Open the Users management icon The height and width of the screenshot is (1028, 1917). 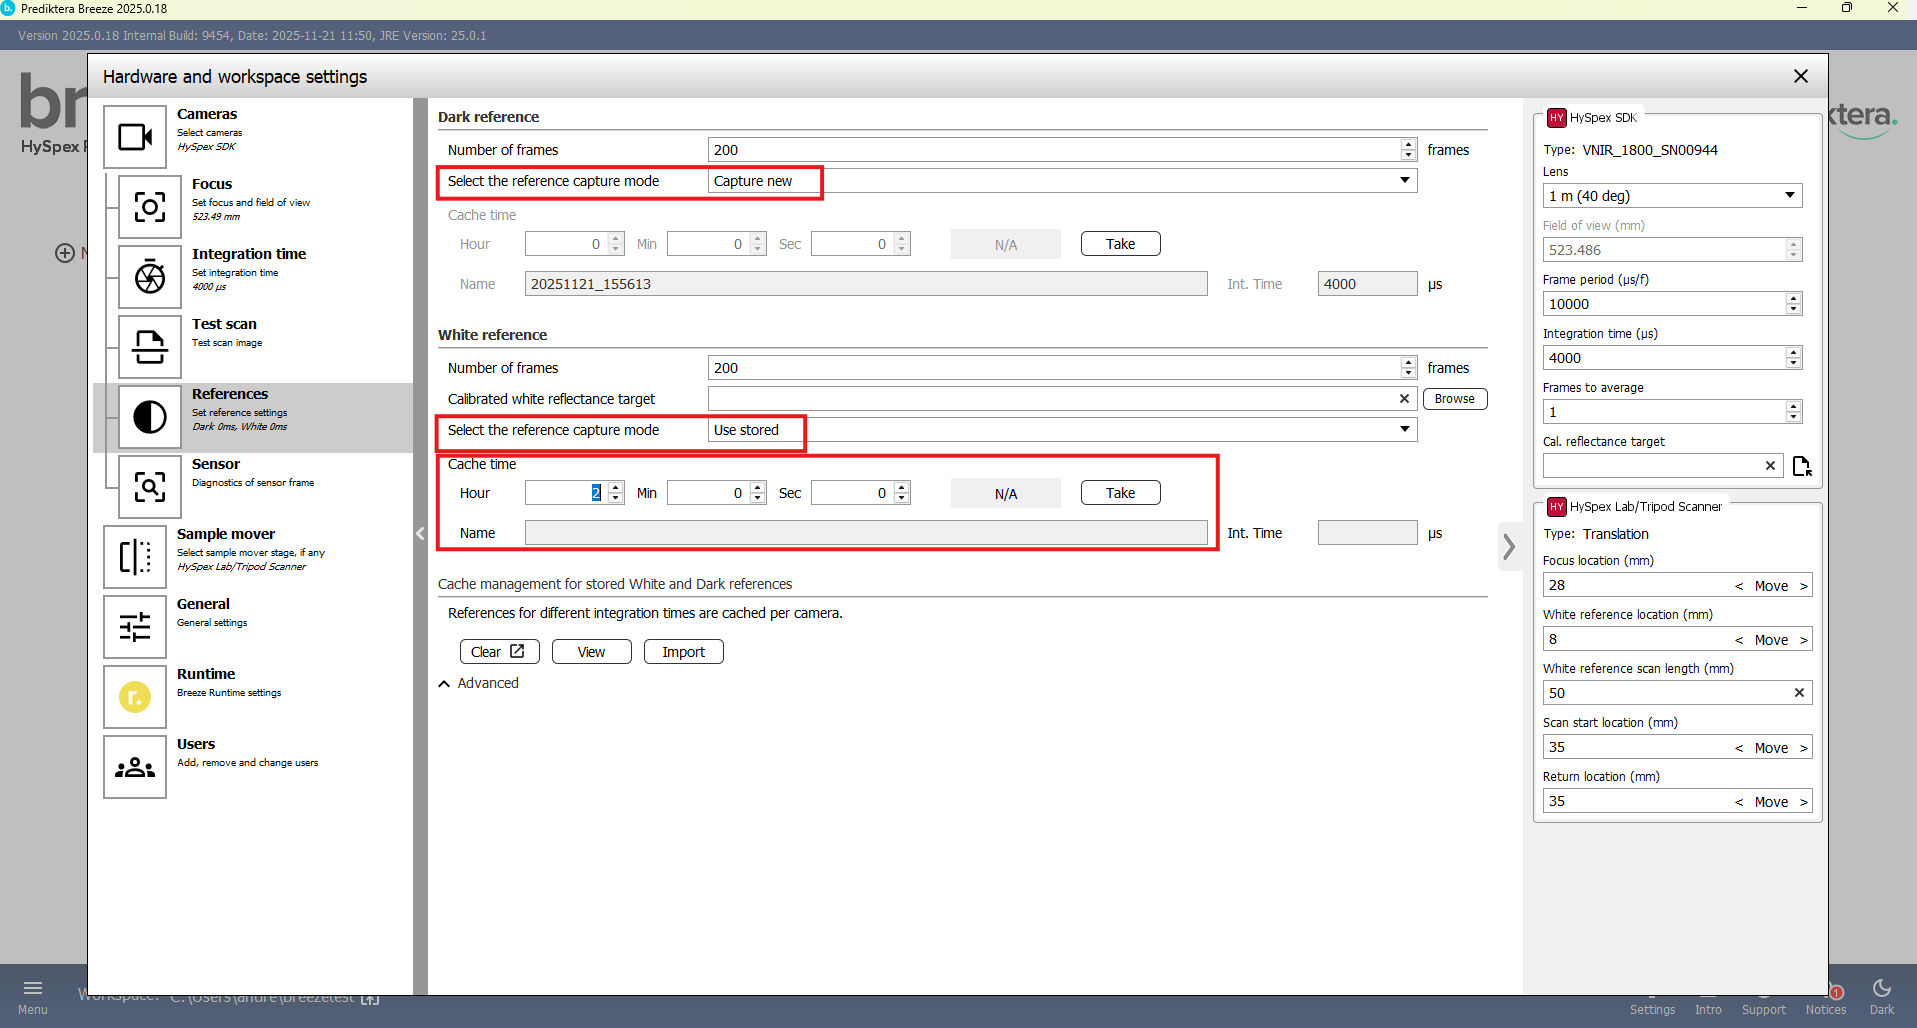[x=135, y=767]
